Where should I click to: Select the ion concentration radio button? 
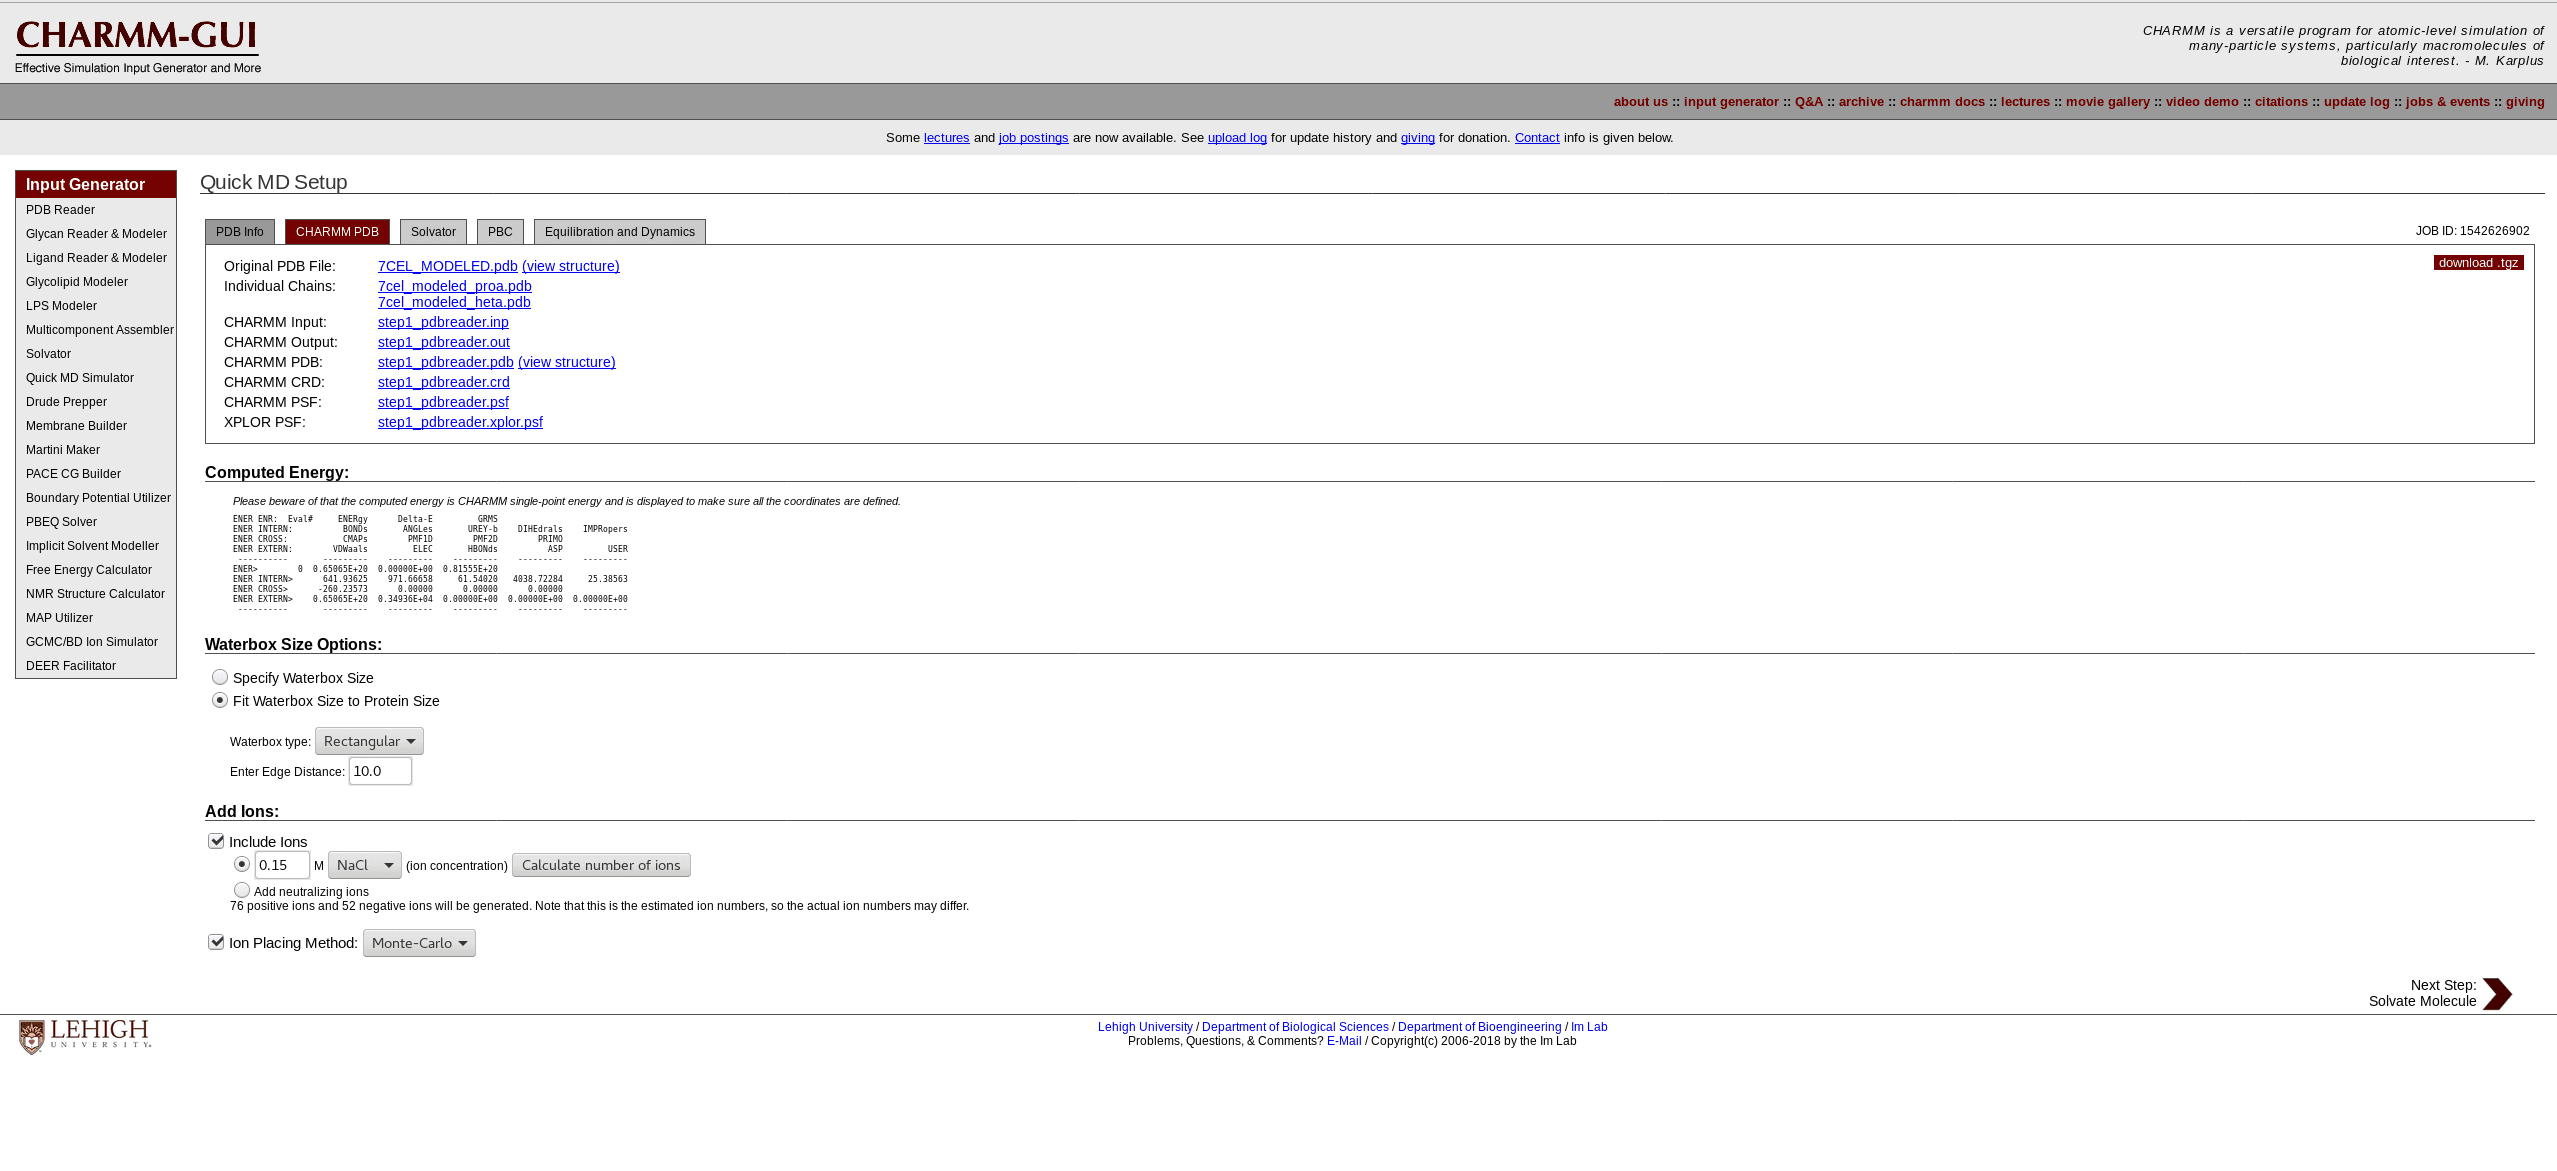pos(242,864)
